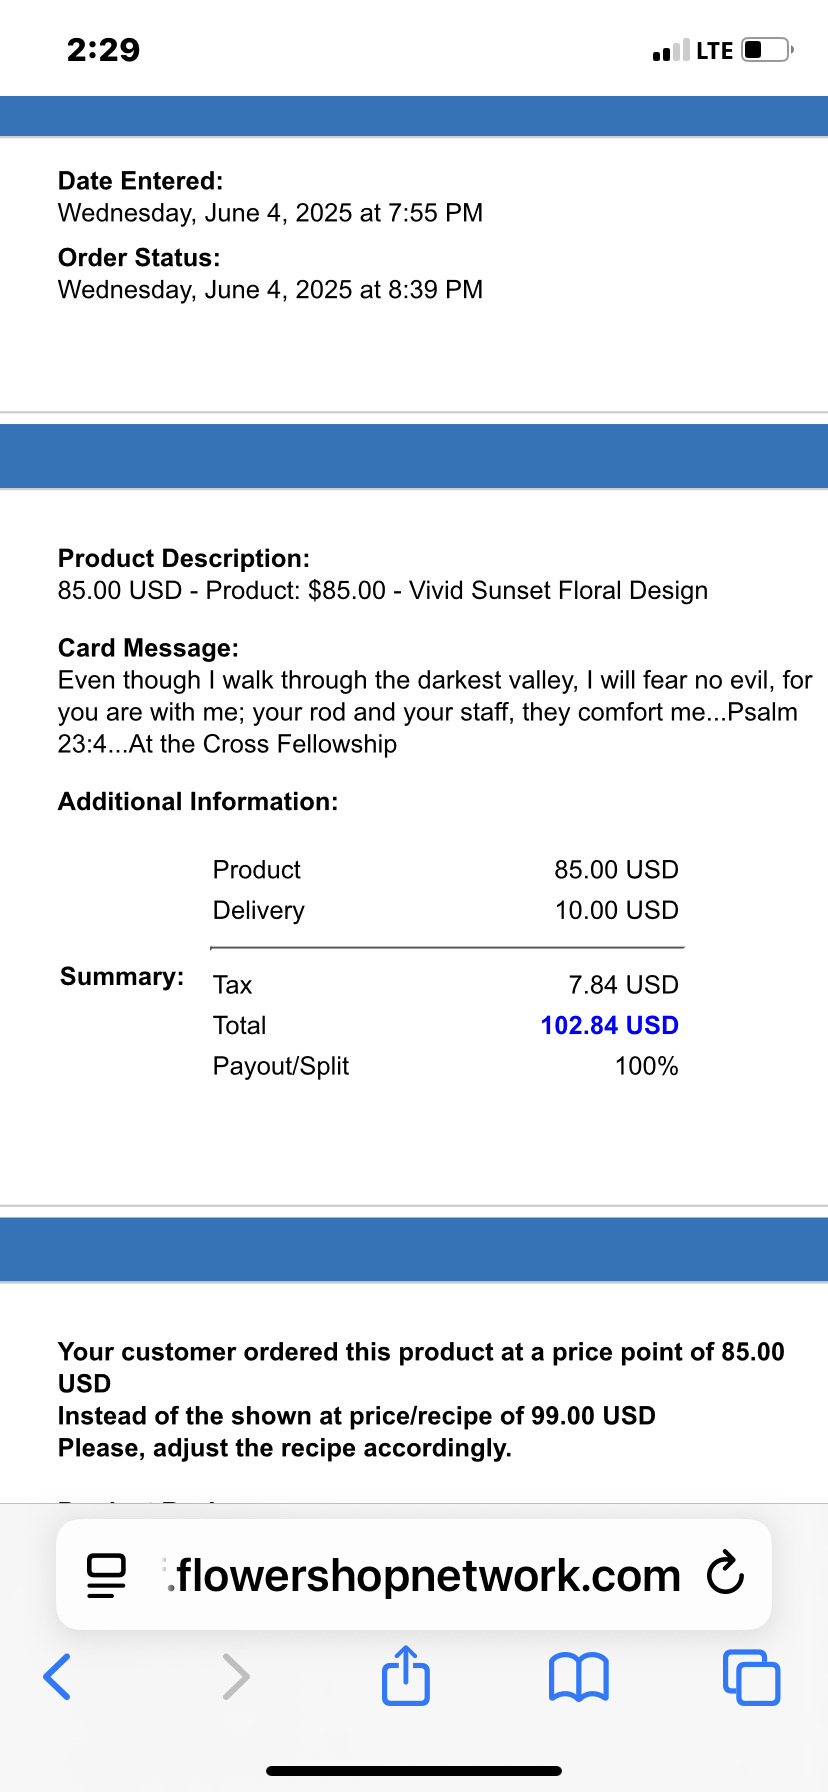
Task: Tap the Safari forward arrow
Action: (x=235, y=1677)
